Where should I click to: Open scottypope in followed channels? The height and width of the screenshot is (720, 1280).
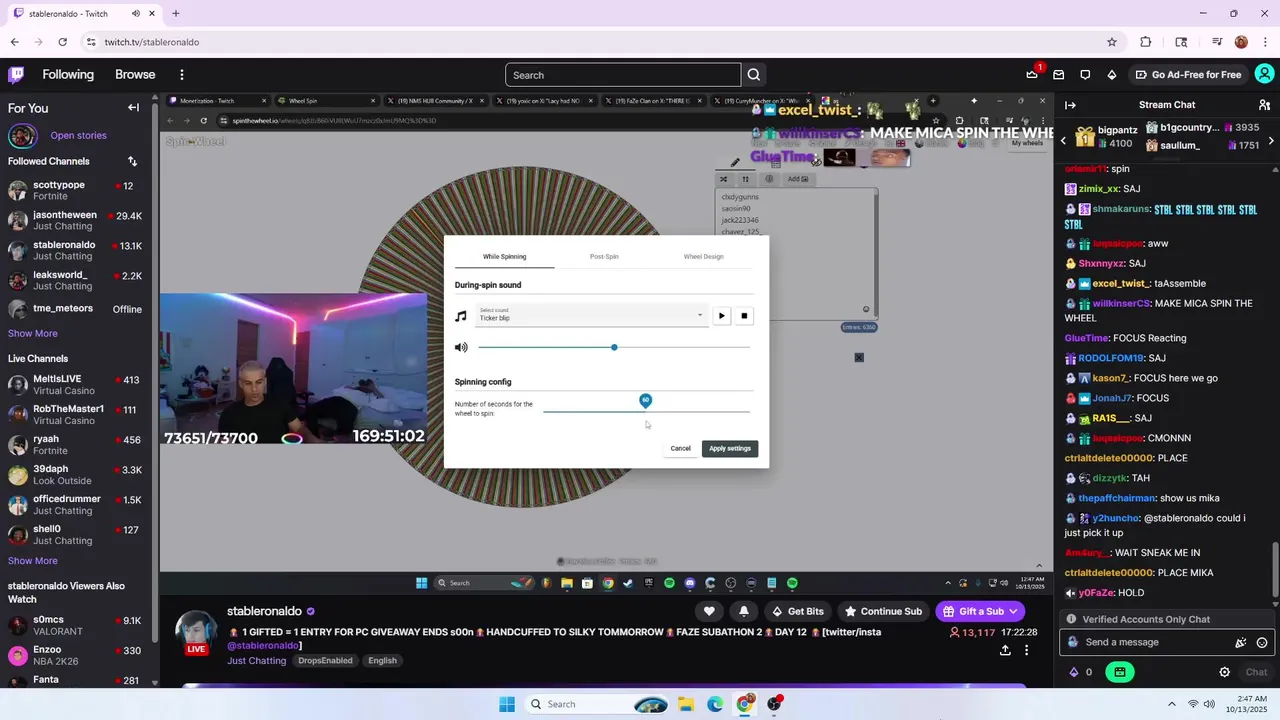click(76, 191)
